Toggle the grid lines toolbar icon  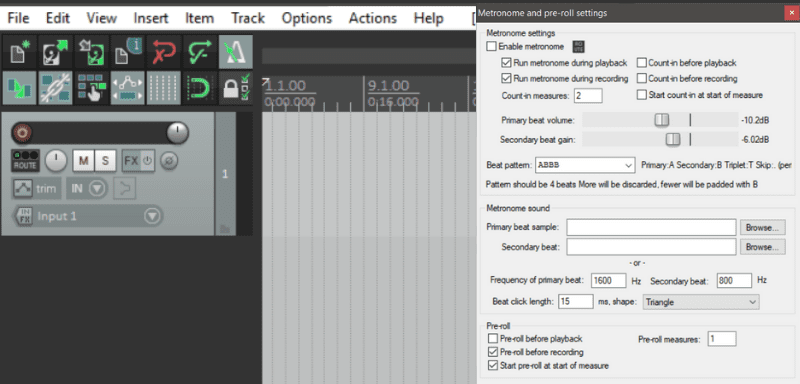[x=163, y=88]
